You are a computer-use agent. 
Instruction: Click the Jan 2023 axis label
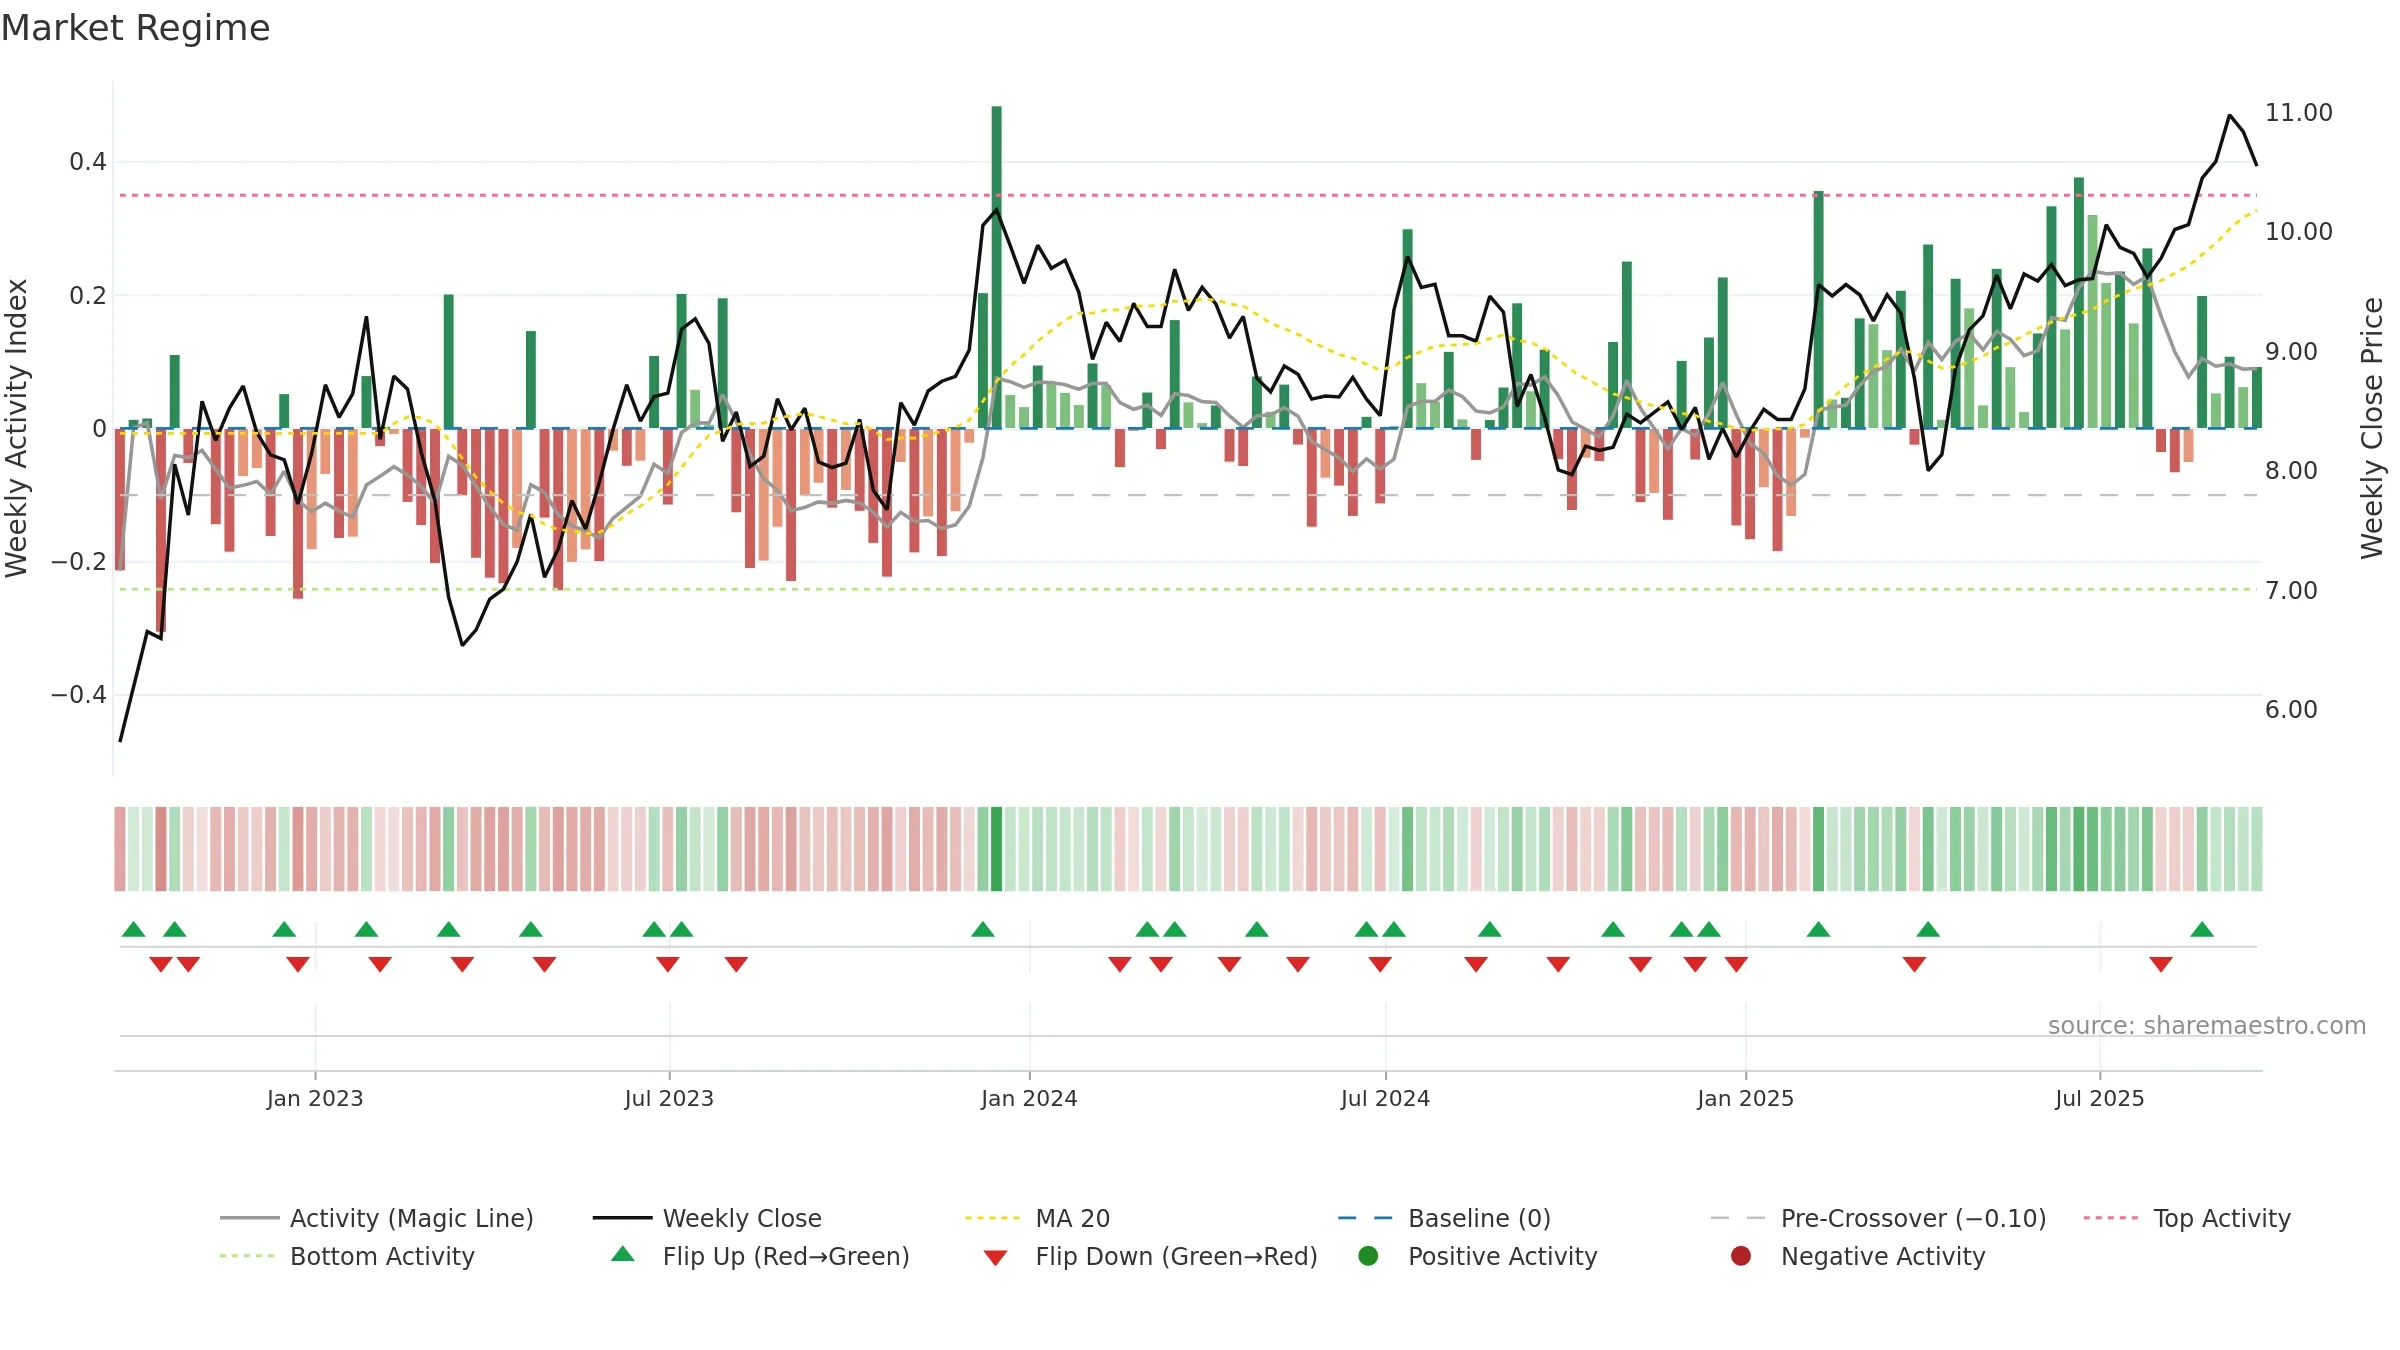pos(315,1098)
